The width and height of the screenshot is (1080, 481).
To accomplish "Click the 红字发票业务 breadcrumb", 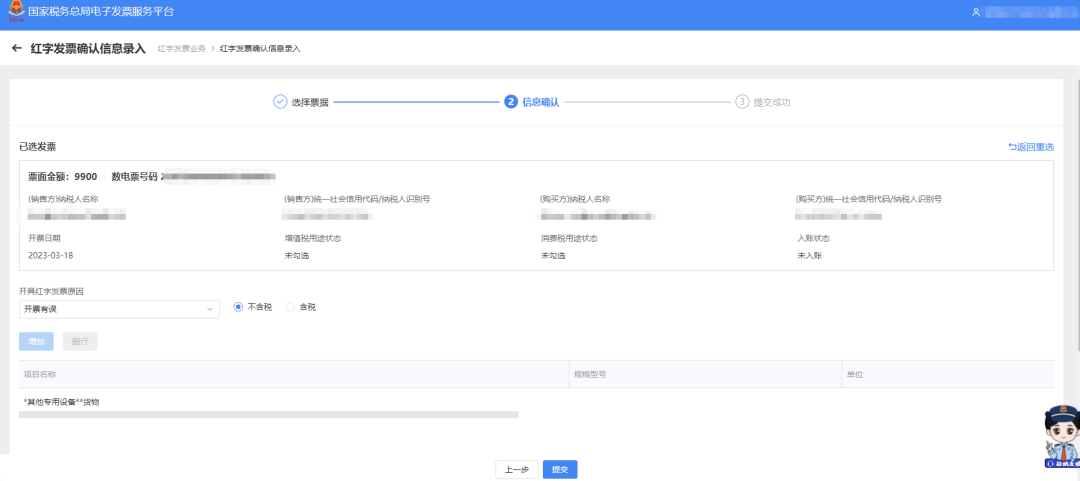I will [x=181, y=48].
